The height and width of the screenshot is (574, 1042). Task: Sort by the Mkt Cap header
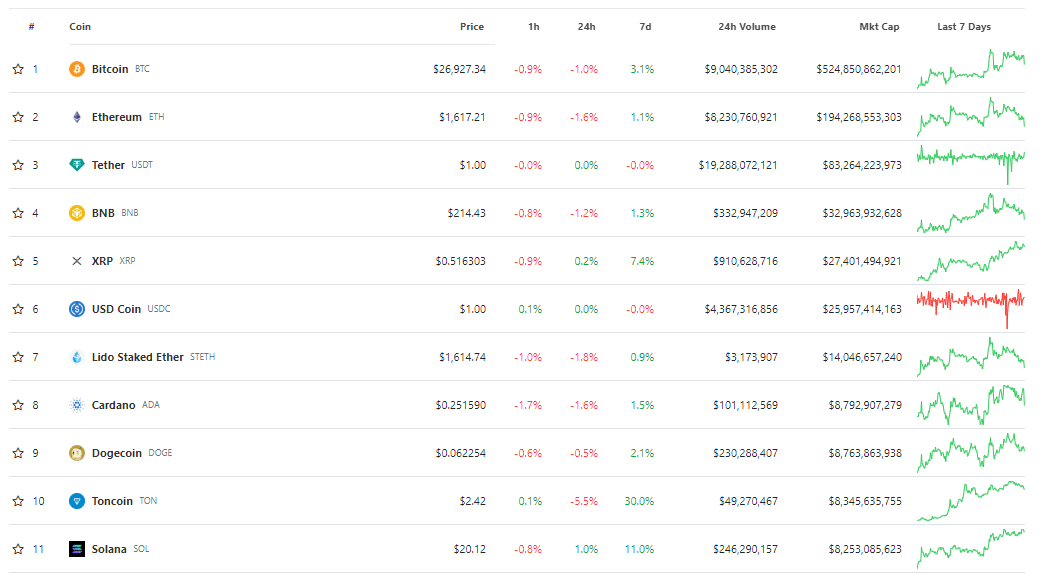(879, 27)
